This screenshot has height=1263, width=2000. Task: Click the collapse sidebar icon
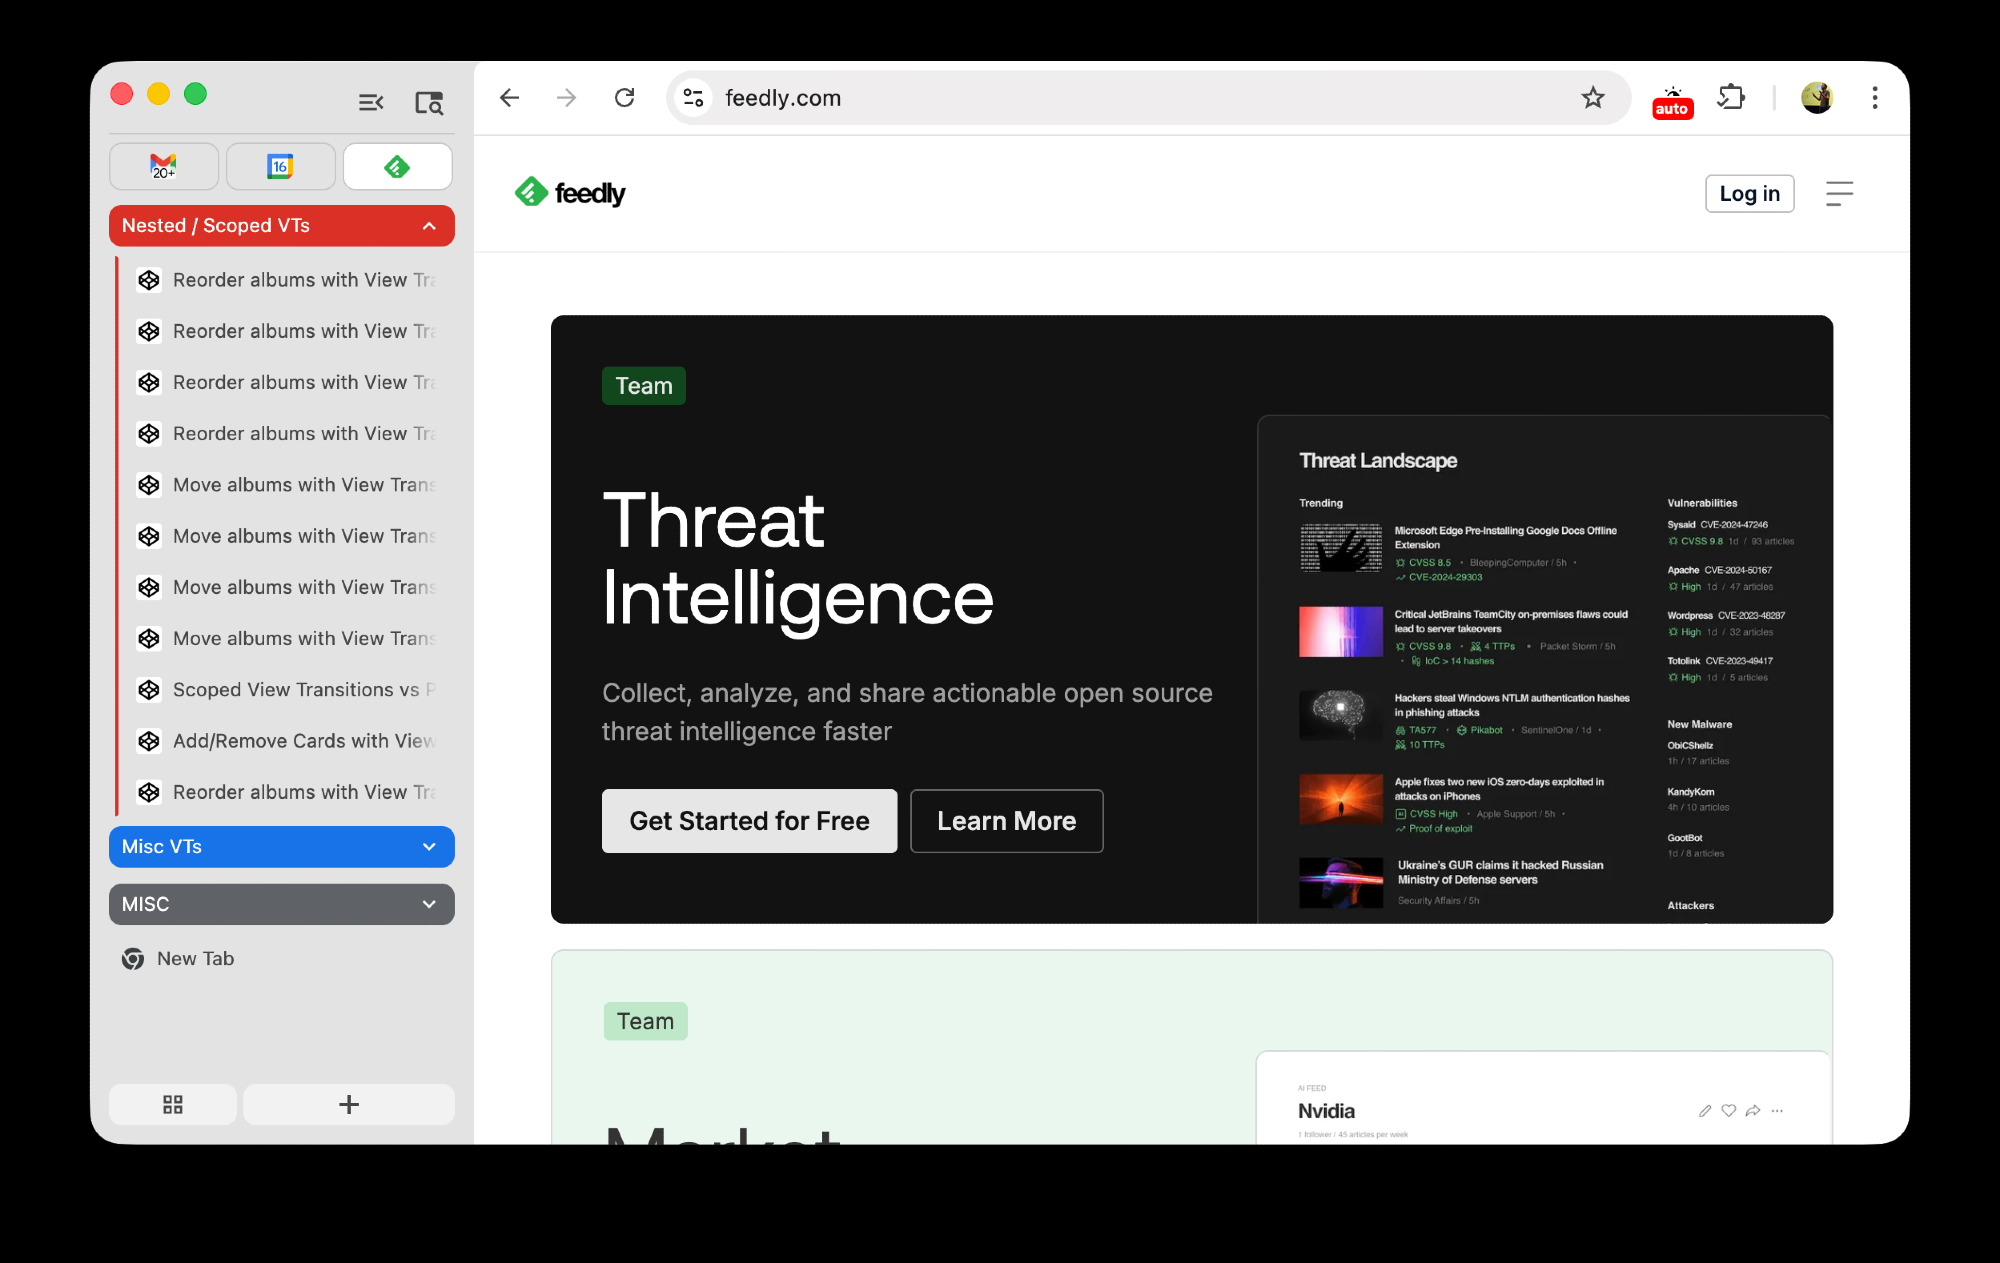371,102
